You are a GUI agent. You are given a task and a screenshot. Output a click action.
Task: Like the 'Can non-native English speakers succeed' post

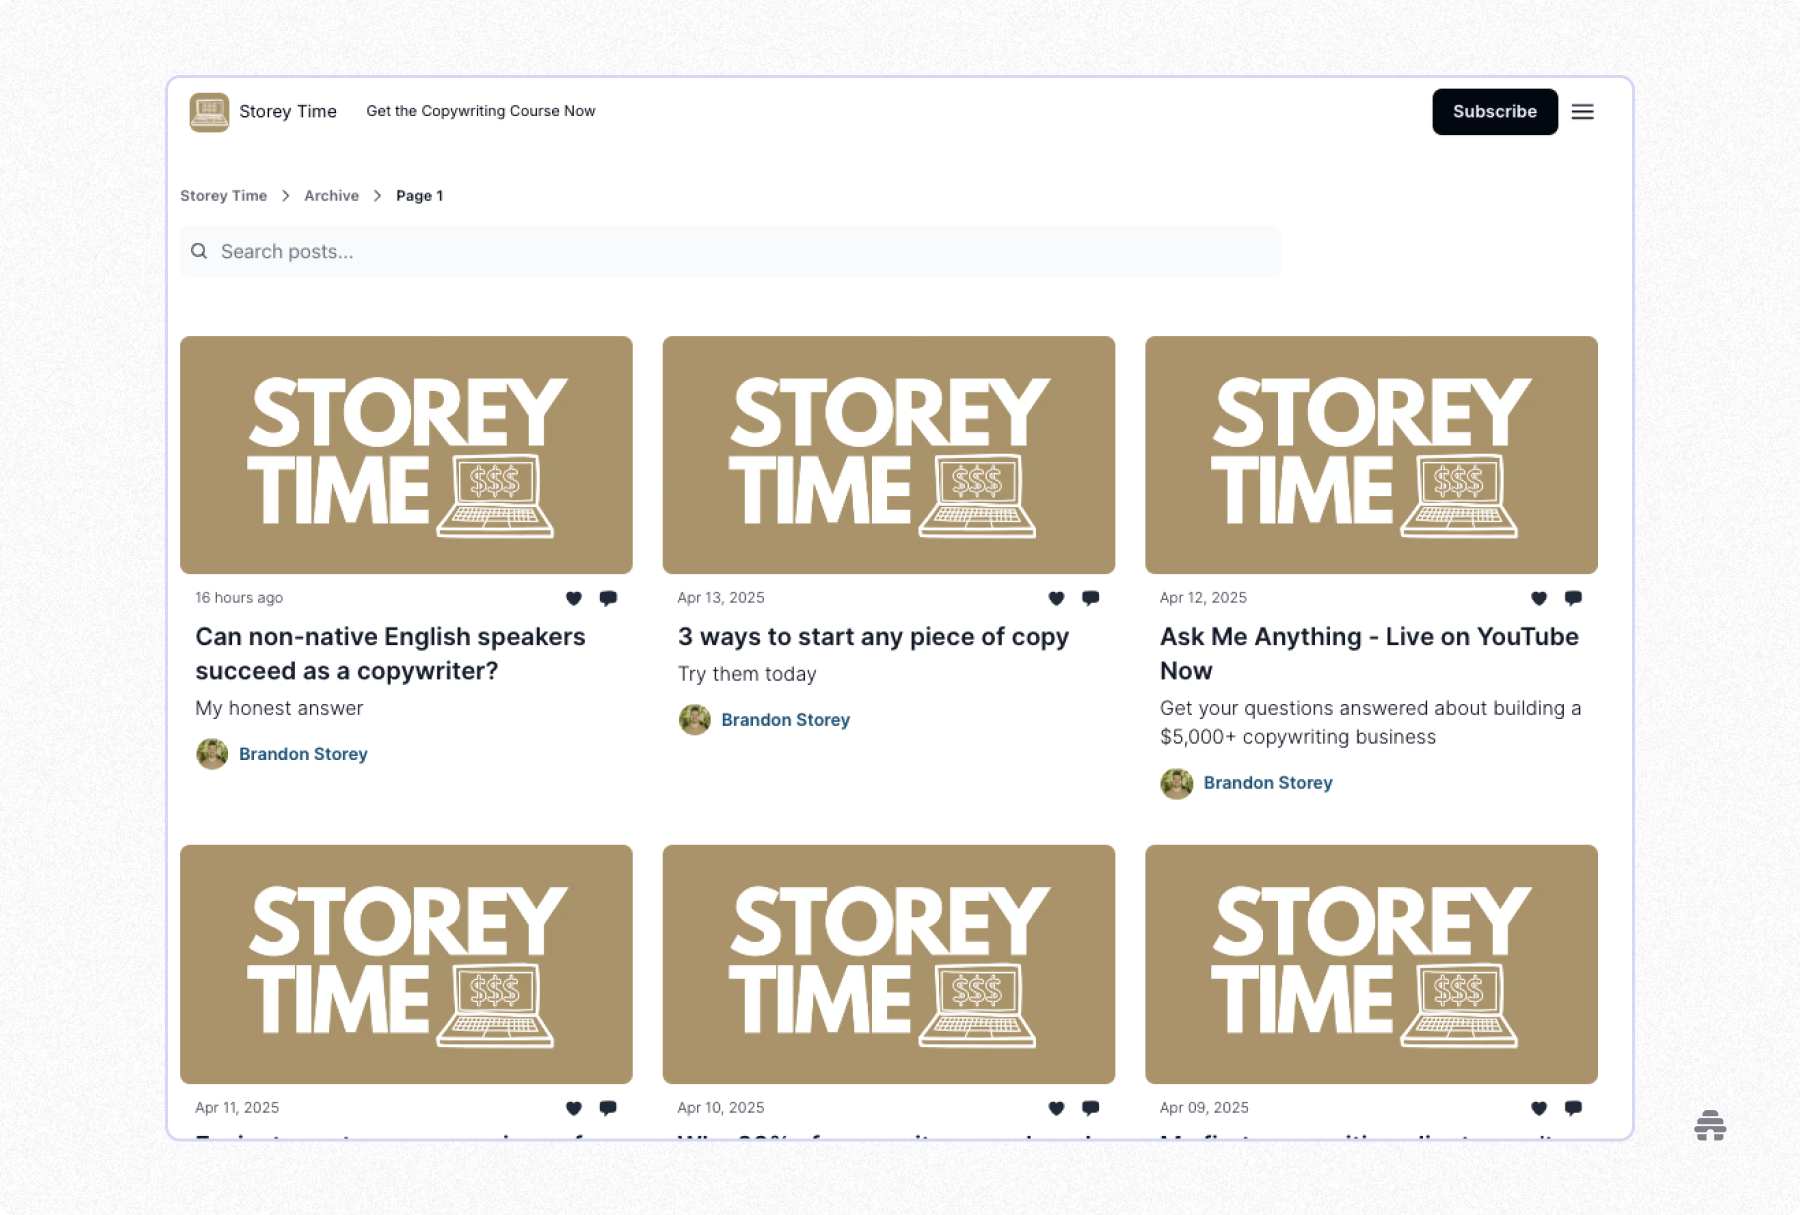tap(574, 598)
